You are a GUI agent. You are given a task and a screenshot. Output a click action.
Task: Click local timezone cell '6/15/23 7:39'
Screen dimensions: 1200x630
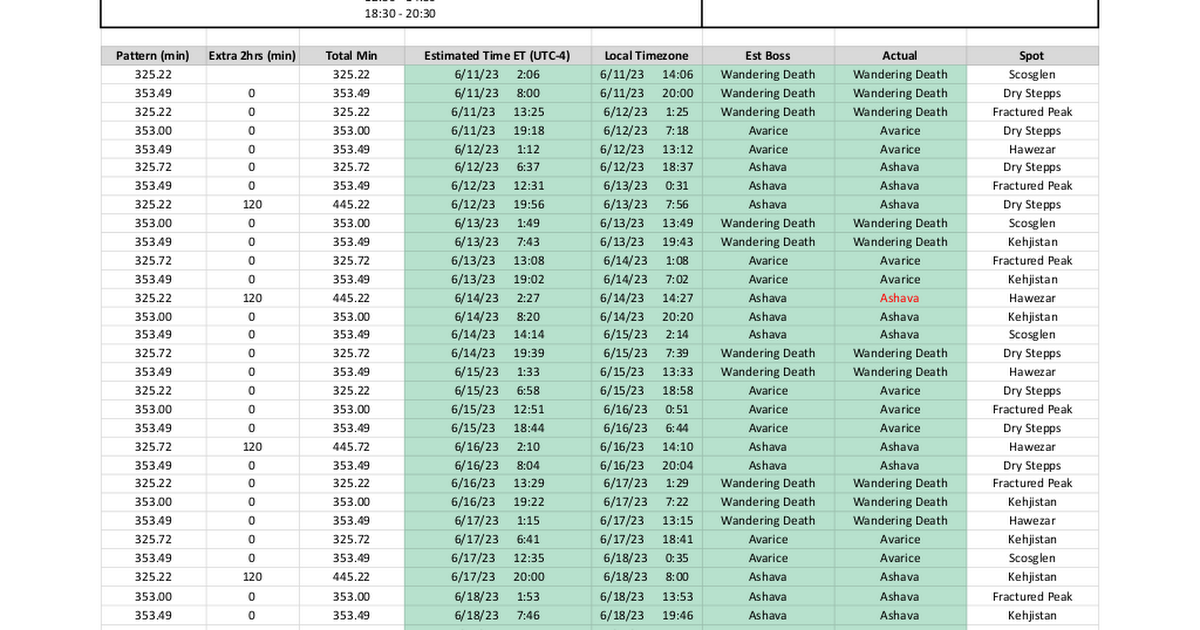point(646,353)
